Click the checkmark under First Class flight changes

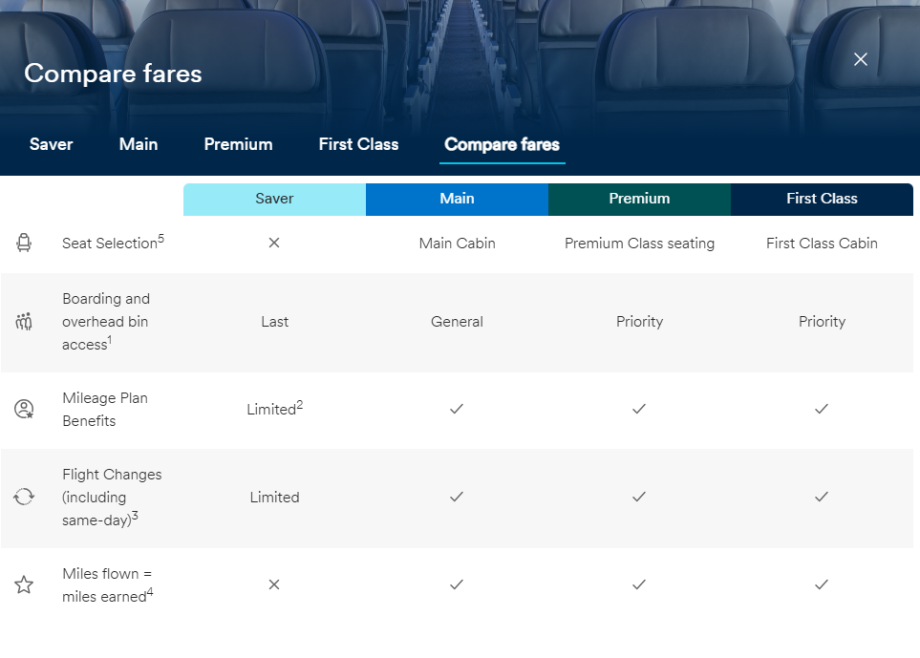tap(821, 496)
